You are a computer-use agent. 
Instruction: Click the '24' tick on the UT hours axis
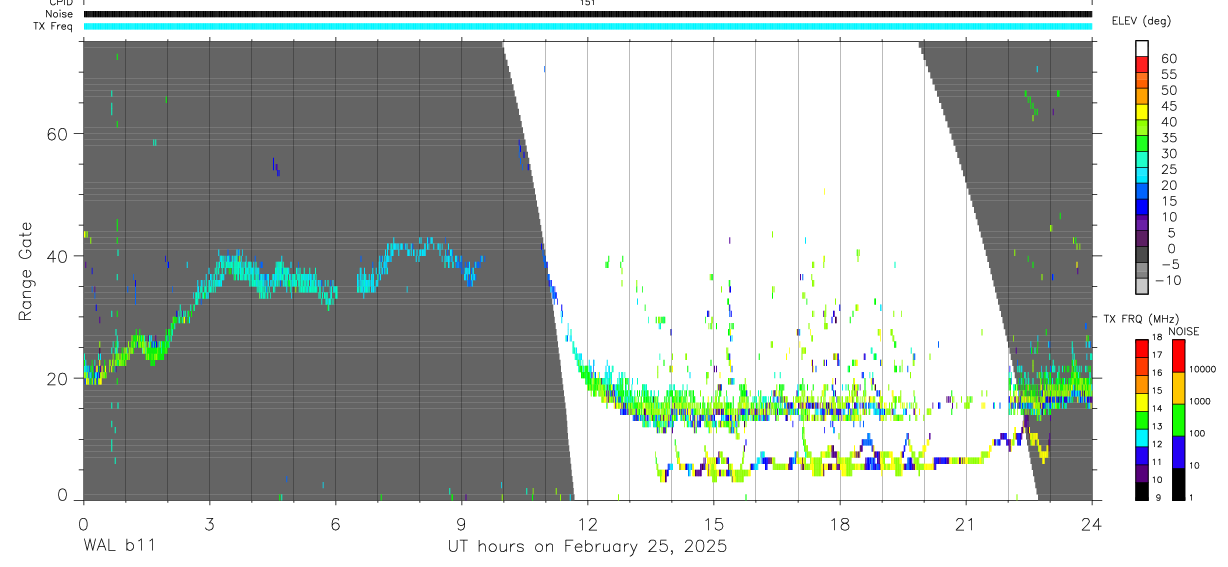point(1092,523)
